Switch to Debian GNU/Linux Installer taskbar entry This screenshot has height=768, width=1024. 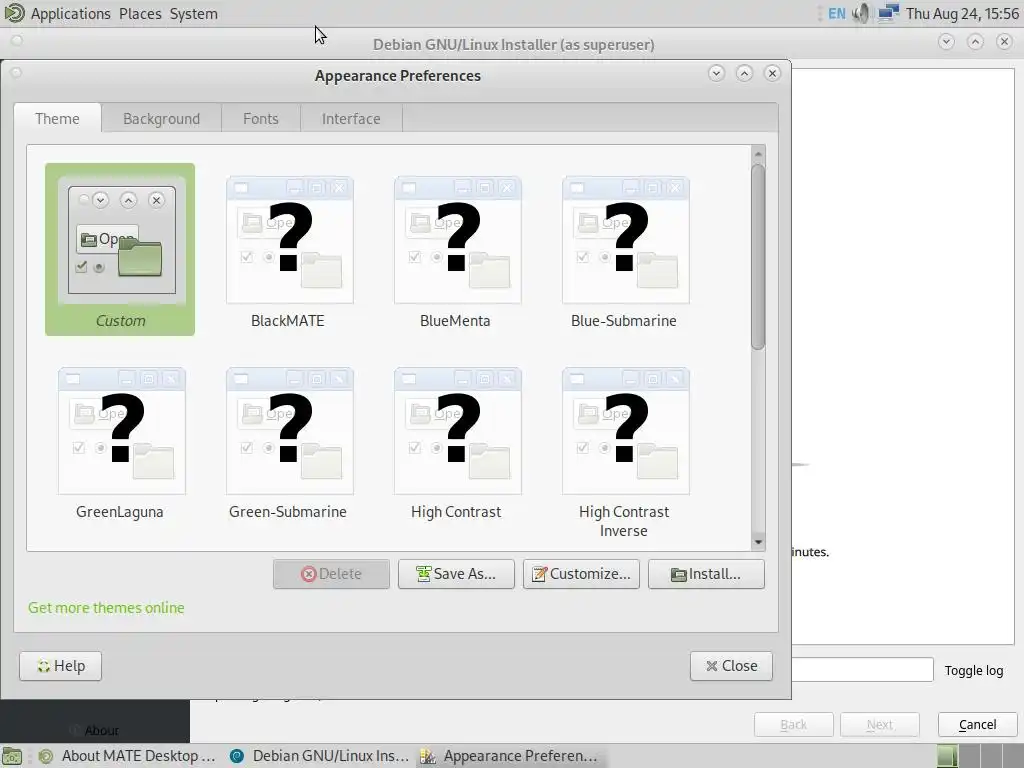pyautogui.click(x=320, y=756)
